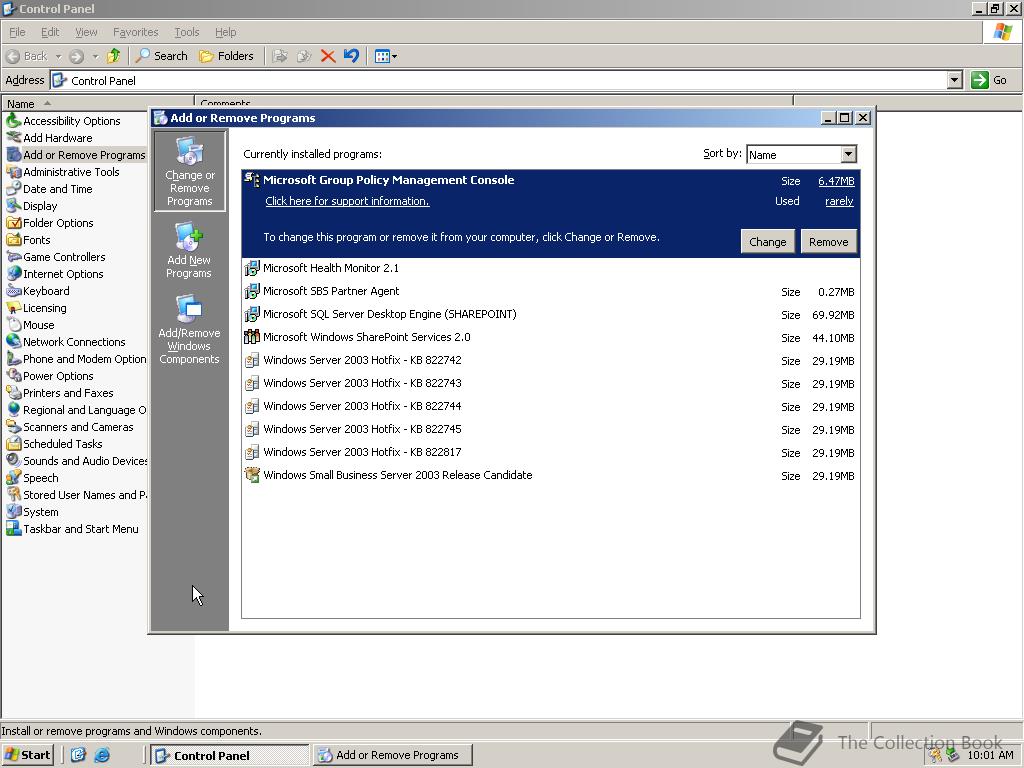Open the Sort by Name dropdown

848,155
